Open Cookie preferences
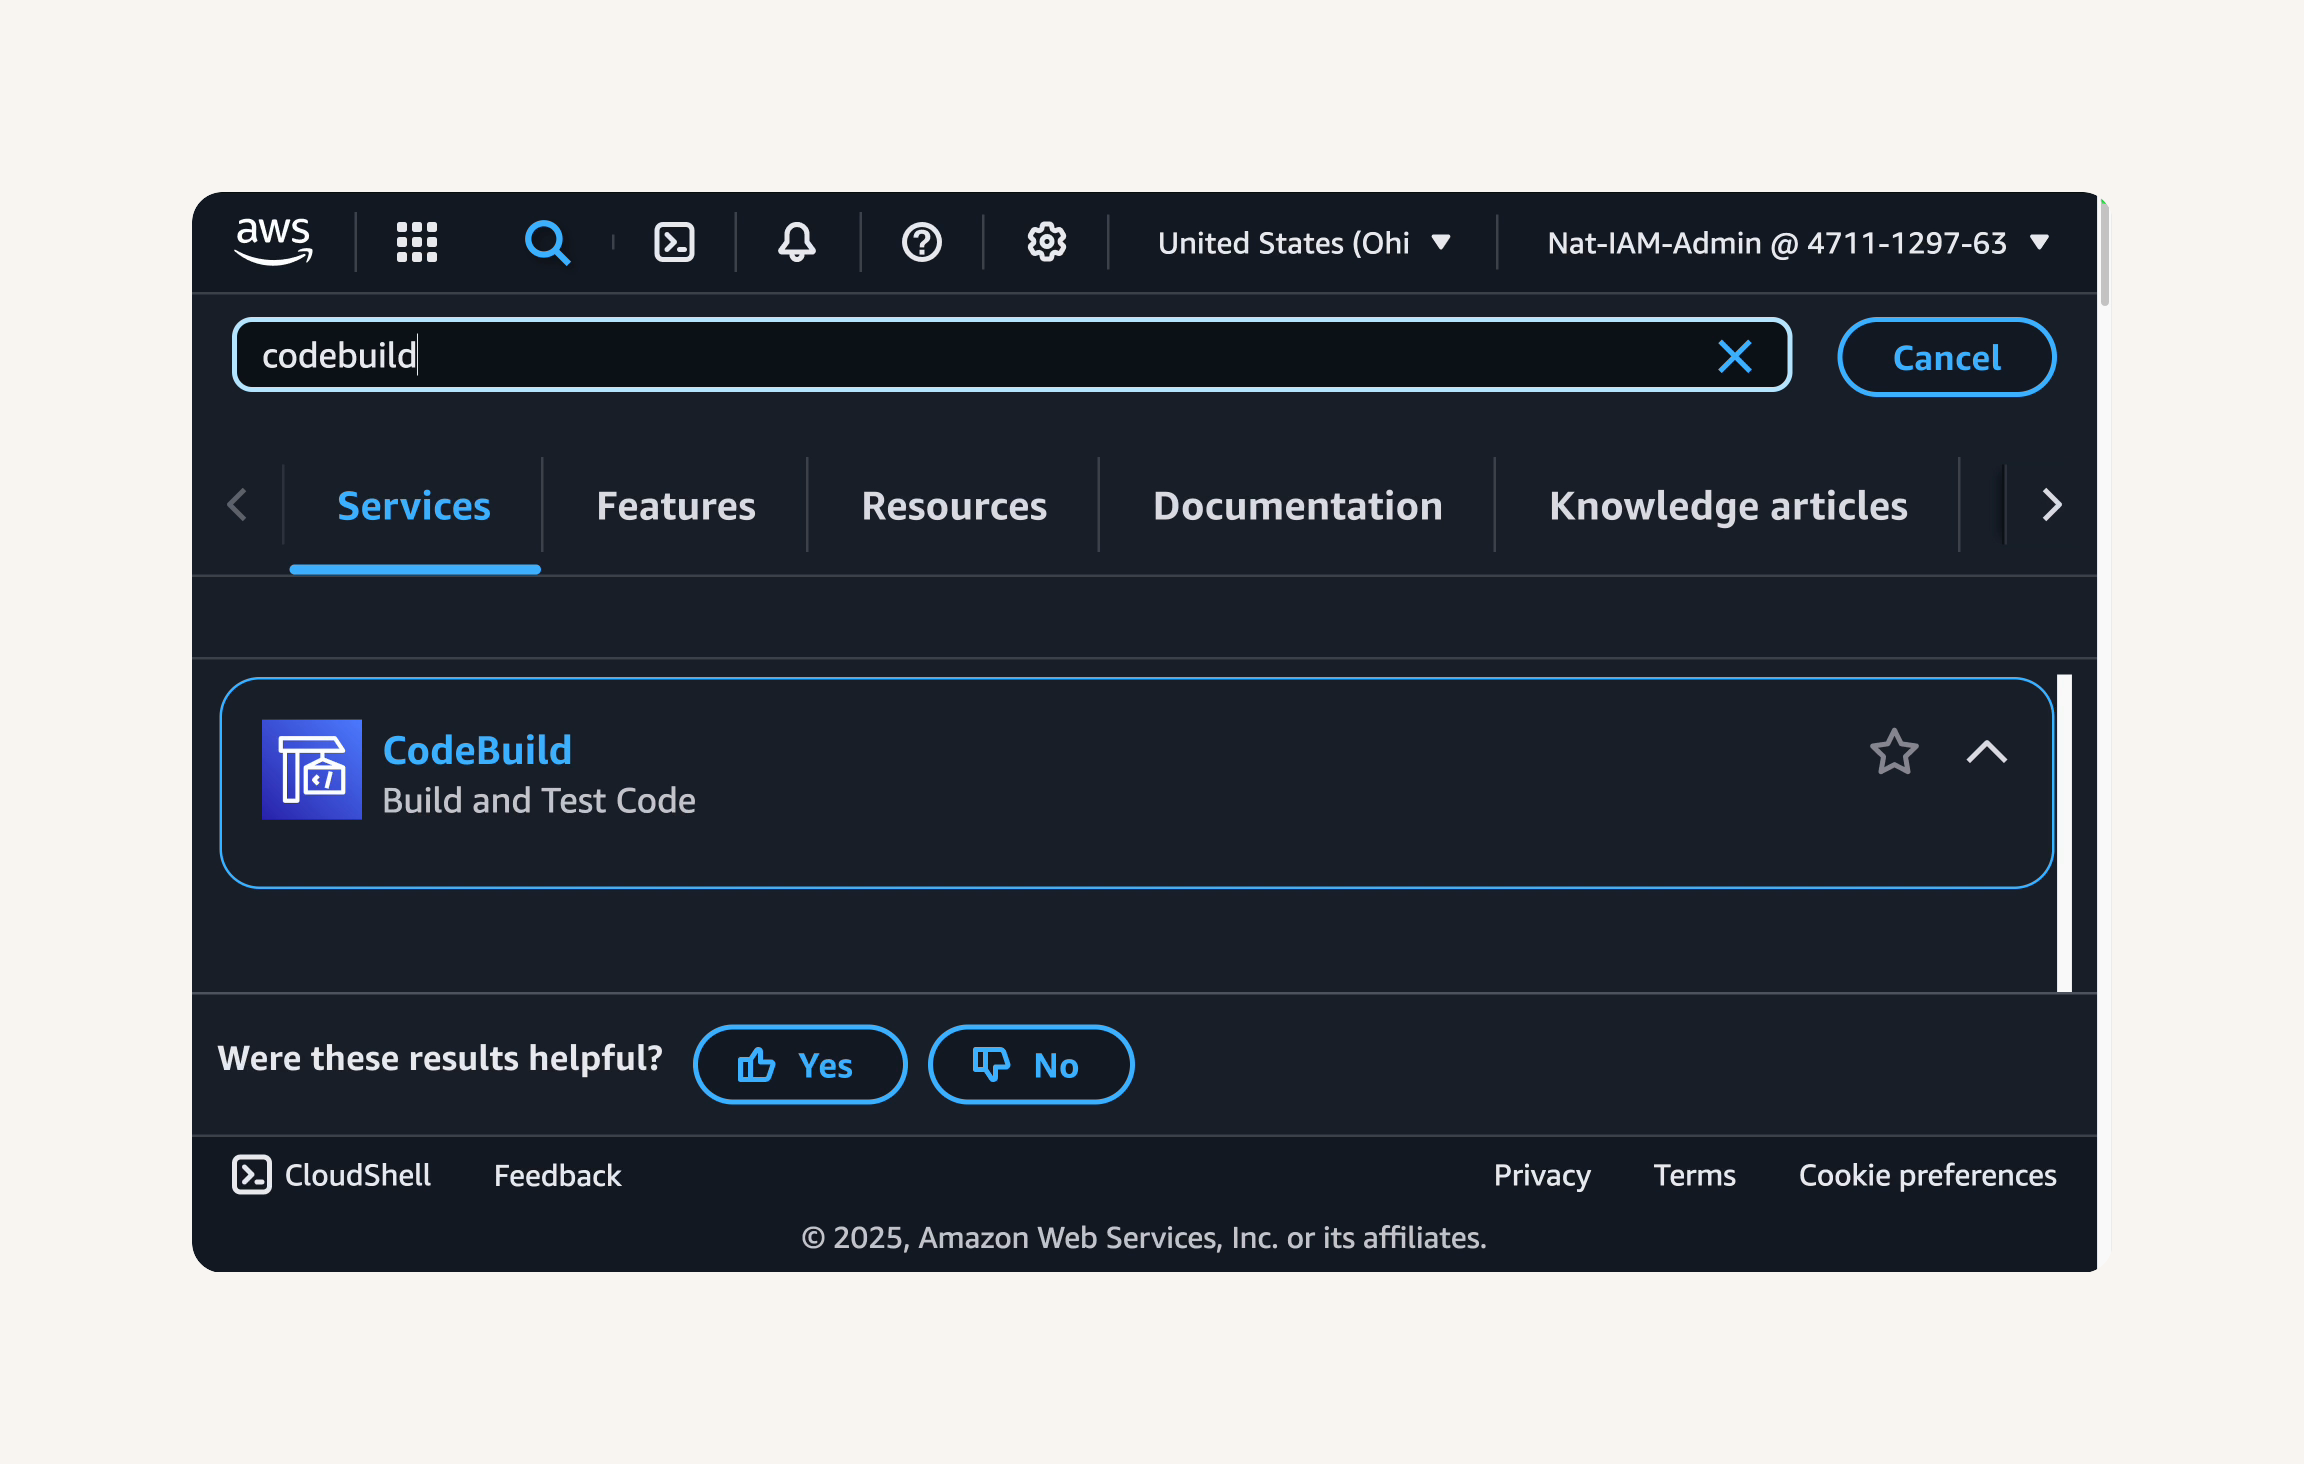The width and height of the screenshot is (2304, 1464). coord(1927,1175)
